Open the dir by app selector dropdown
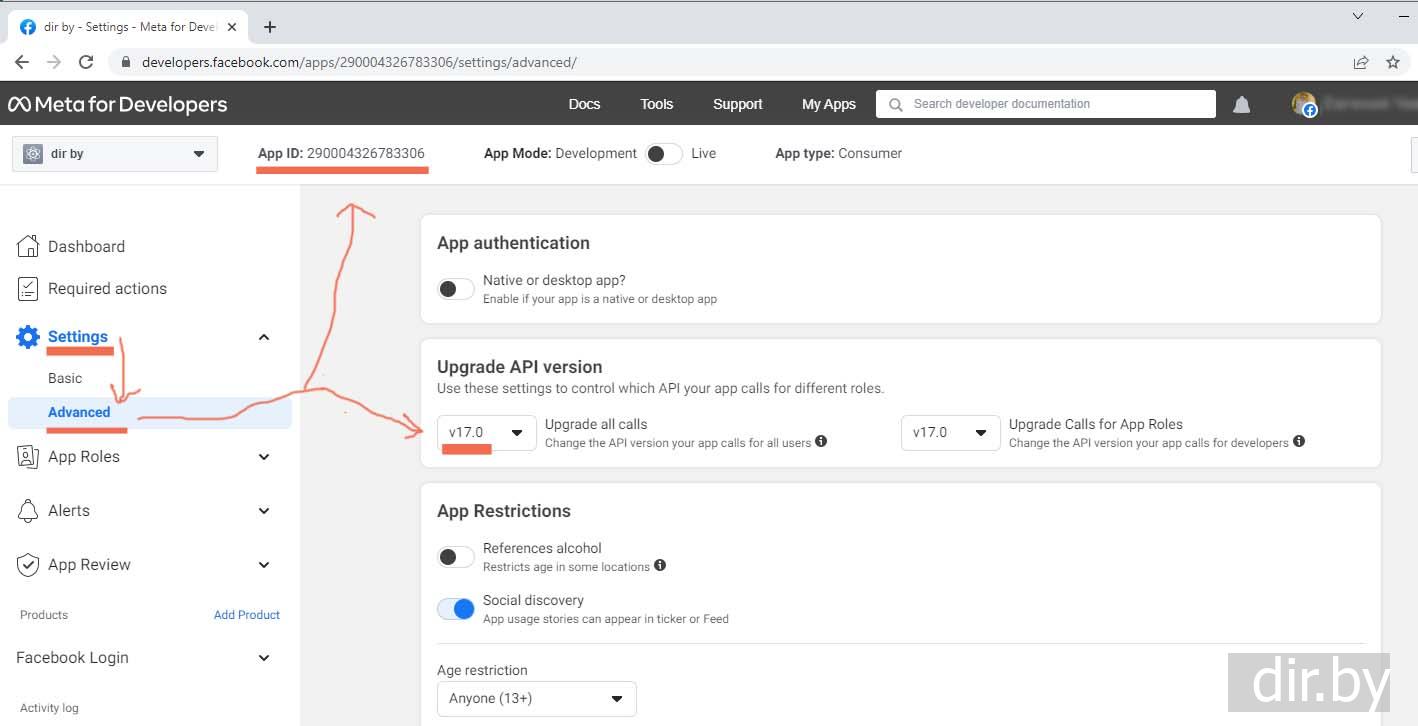The width and height of the screenshot is (1418, 726). click(115, 154)
